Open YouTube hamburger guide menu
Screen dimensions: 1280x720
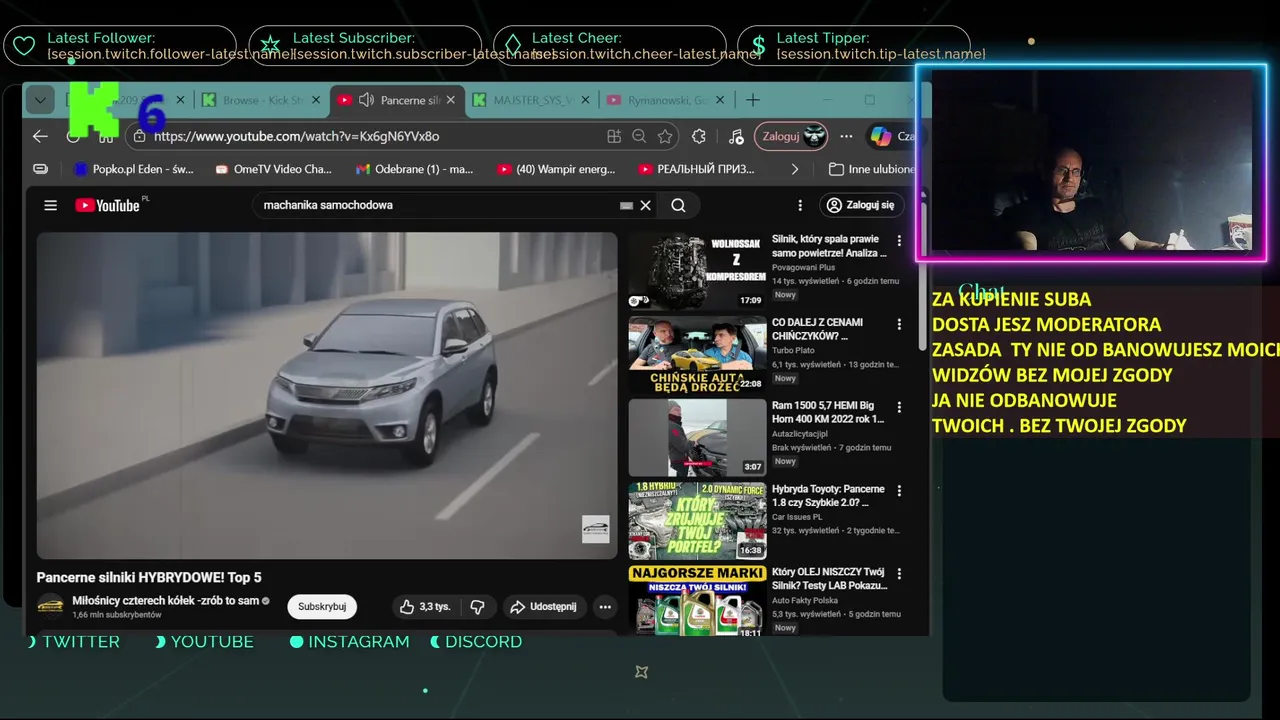click(x=50, y=205)
